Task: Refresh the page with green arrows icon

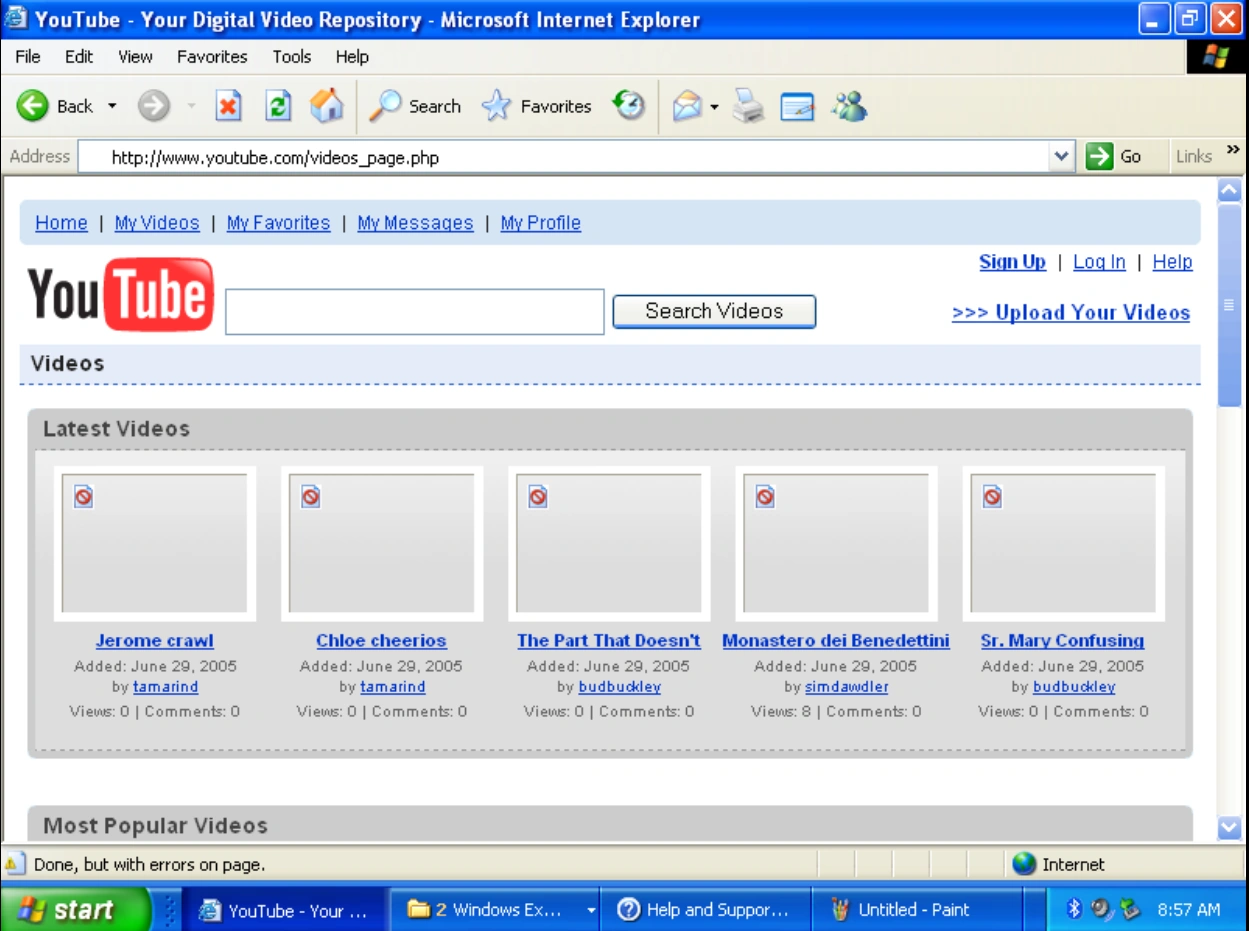Action: (278, 106)
